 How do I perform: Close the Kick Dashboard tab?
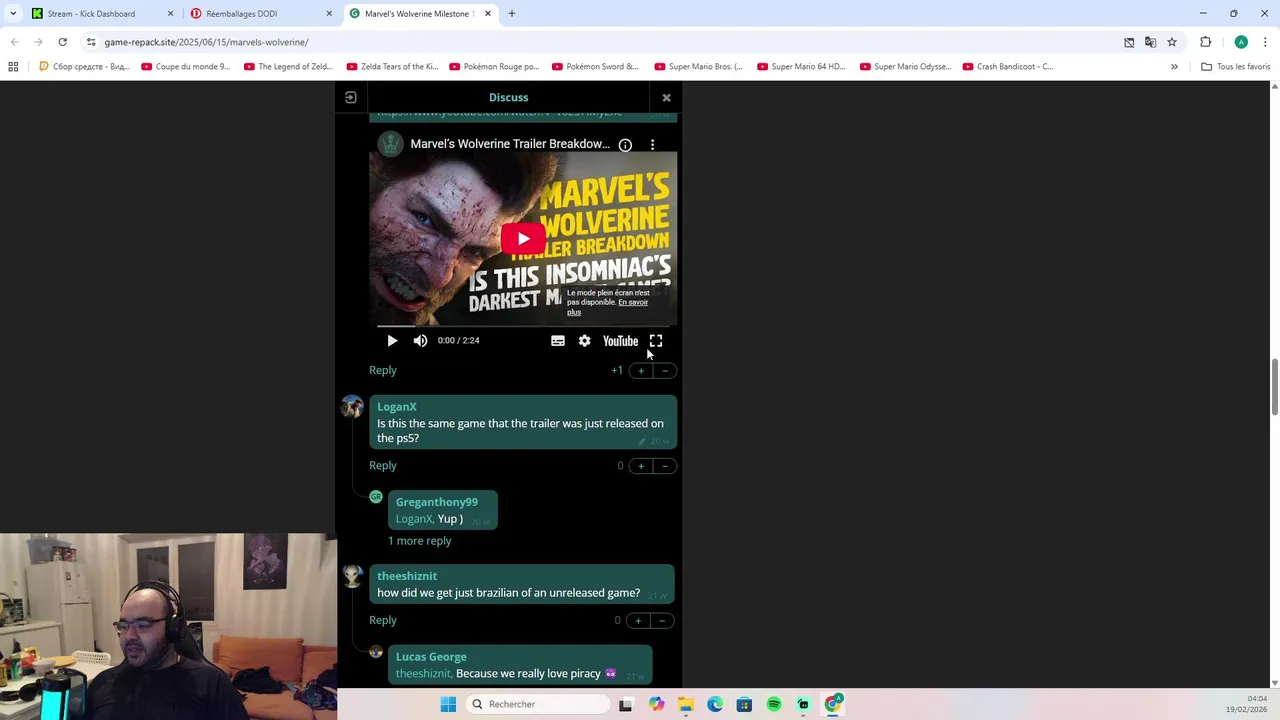(x=170, y=14)
